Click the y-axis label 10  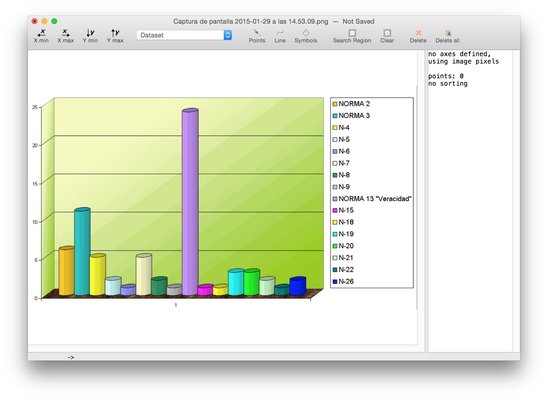pos(35,222)
